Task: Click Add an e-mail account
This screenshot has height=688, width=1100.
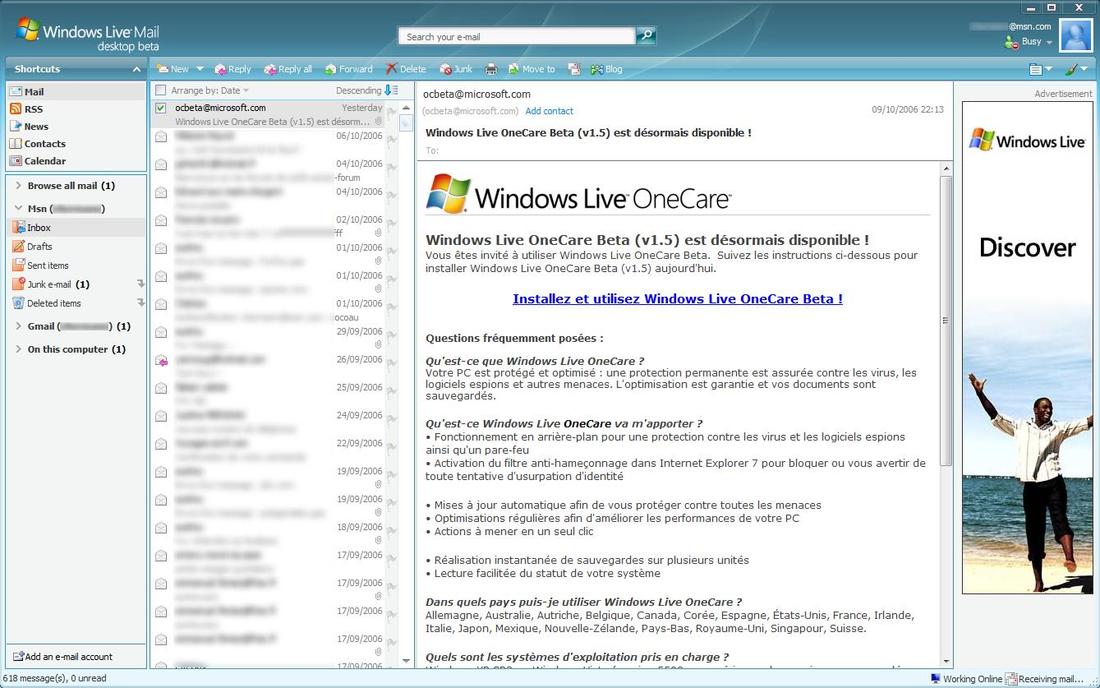Action: tap(62, 657)
